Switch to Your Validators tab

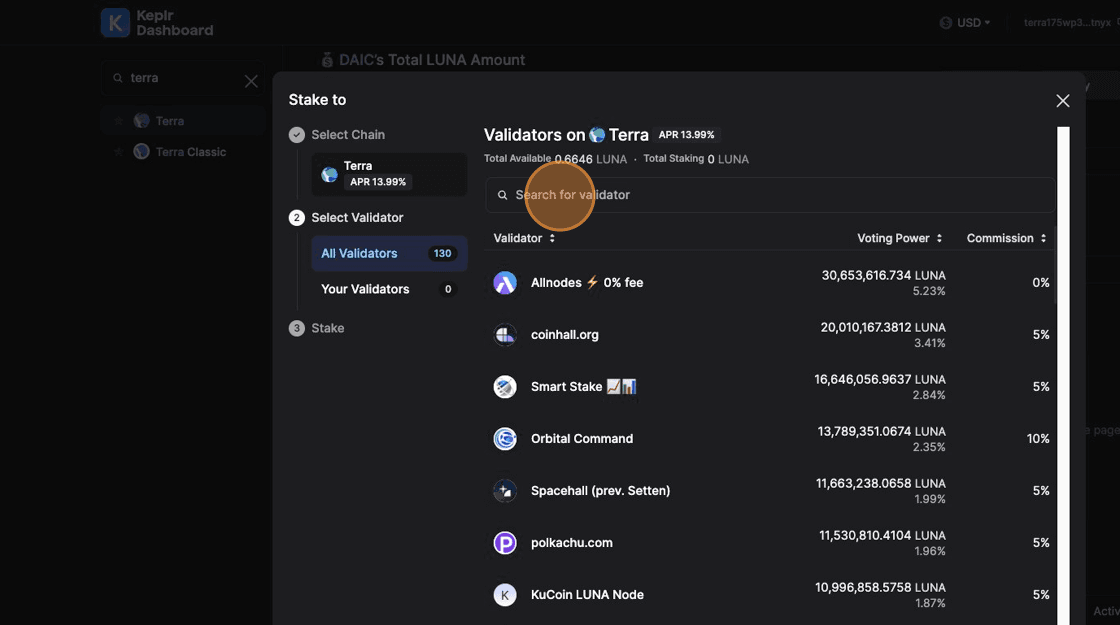point(388,289)
